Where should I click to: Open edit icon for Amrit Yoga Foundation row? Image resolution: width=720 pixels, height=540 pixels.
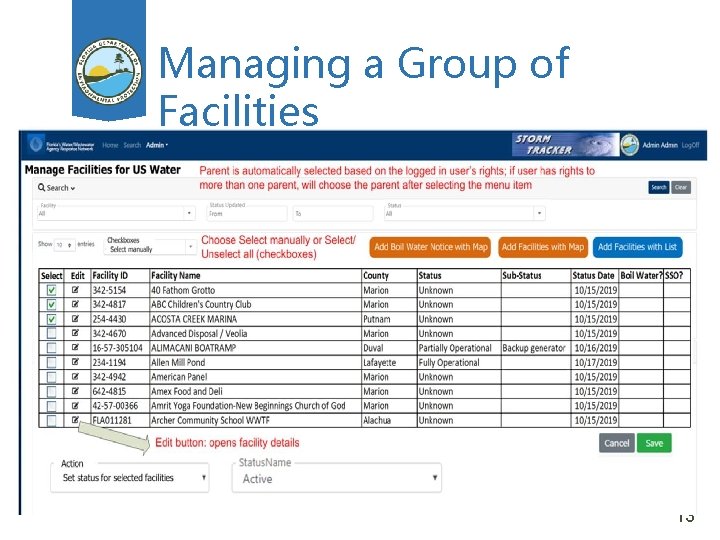(75, 405)
